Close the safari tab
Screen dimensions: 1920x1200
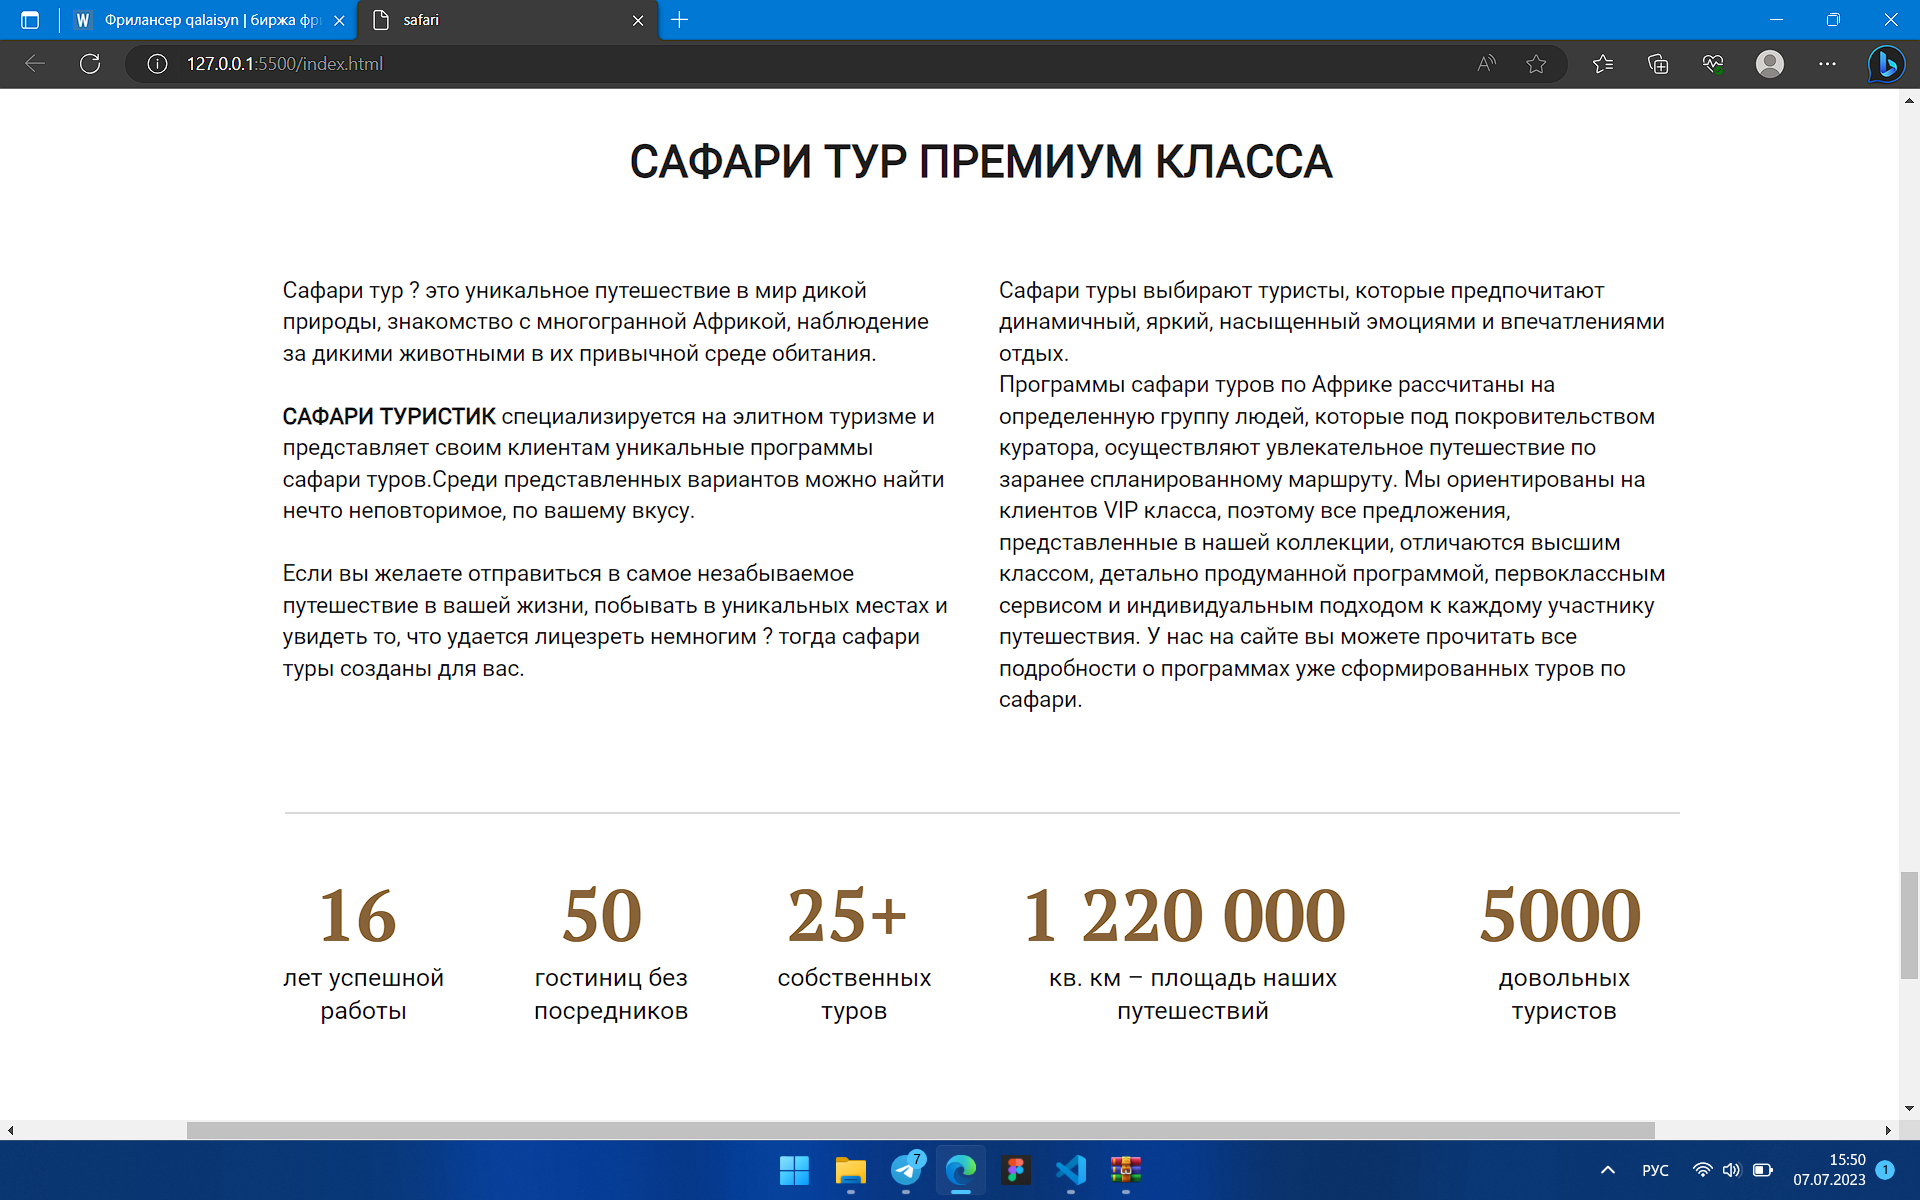pyautogui.click(x=638, y=20)
